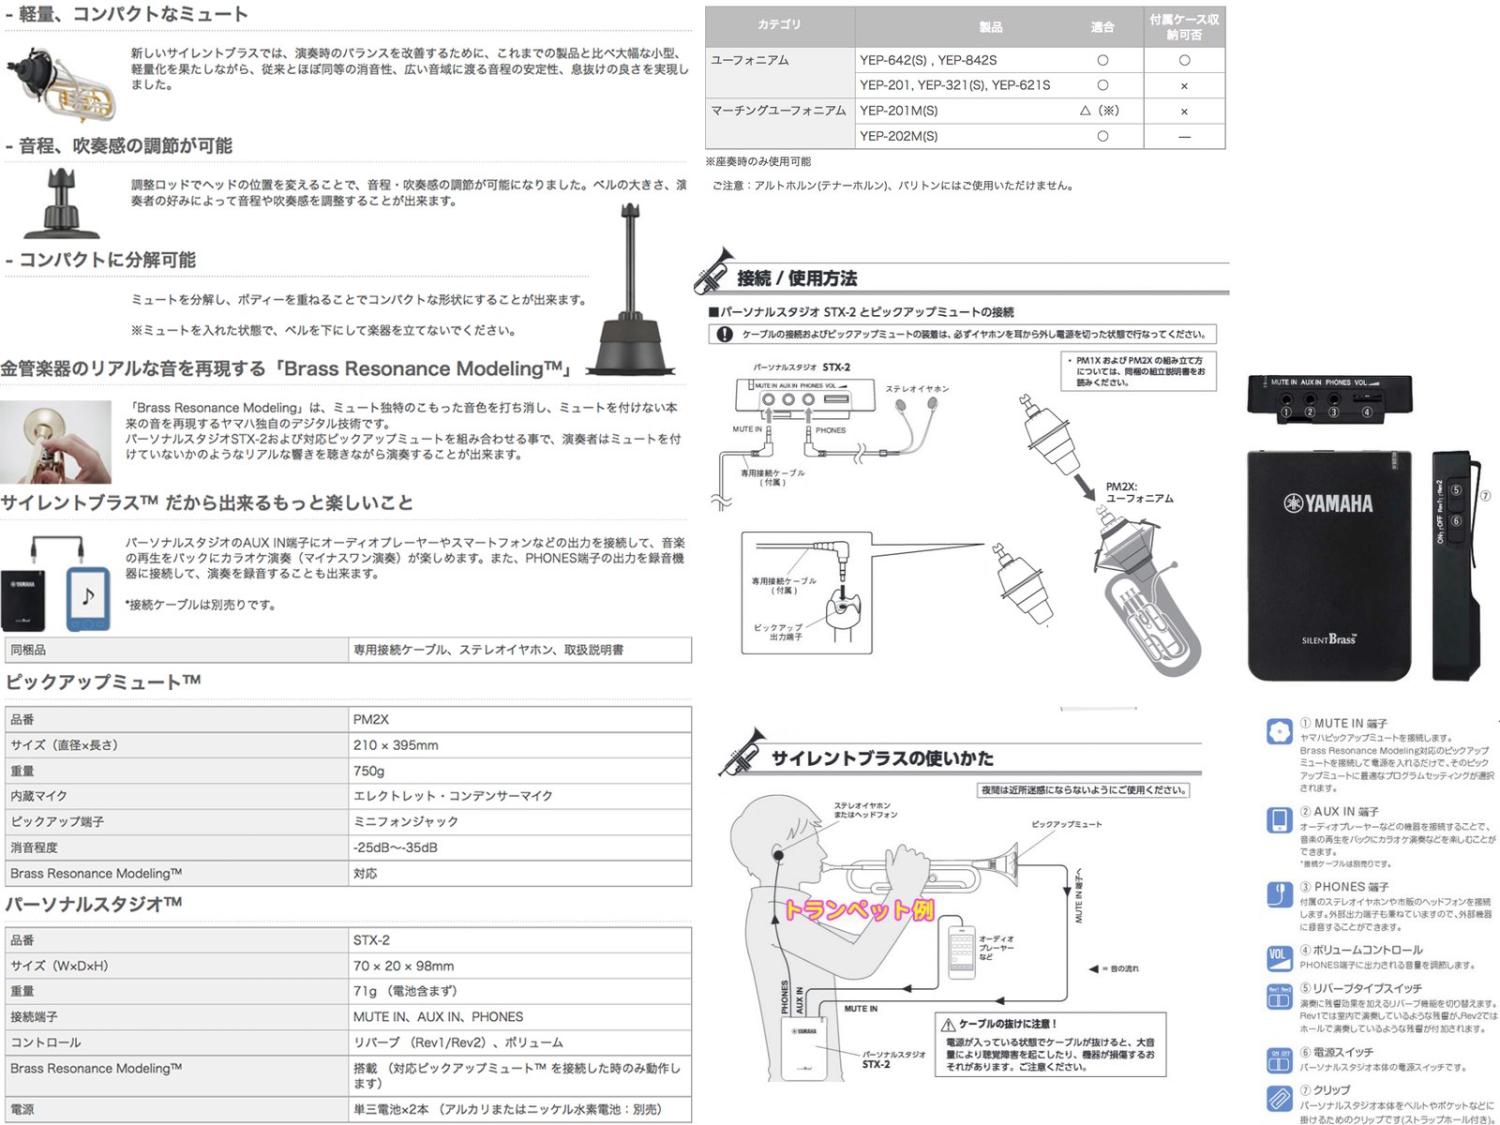1500x1125 pixels.
Task: Select the PHONES terminal icon
Action: [x=1279, y=894]
